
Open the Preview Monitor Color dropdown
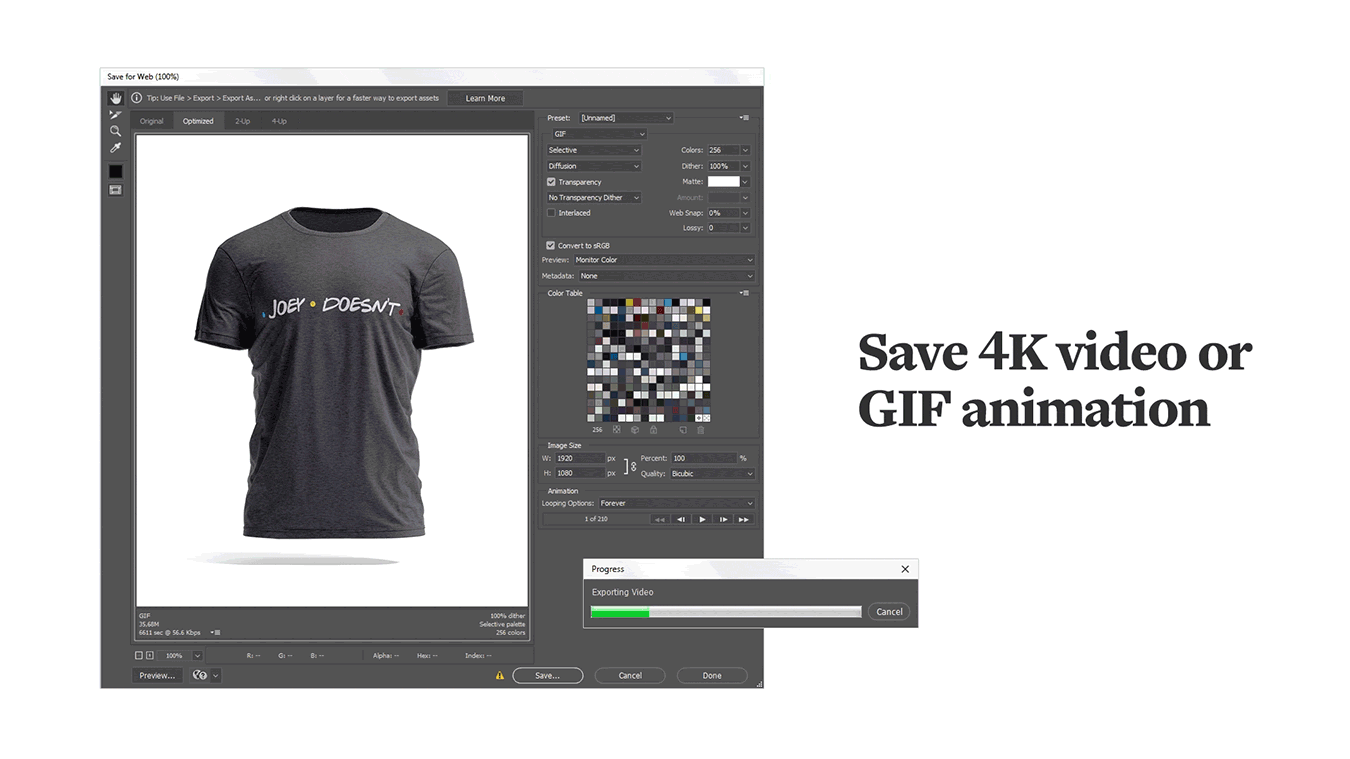pyautogui.click(x=664, y=260)
